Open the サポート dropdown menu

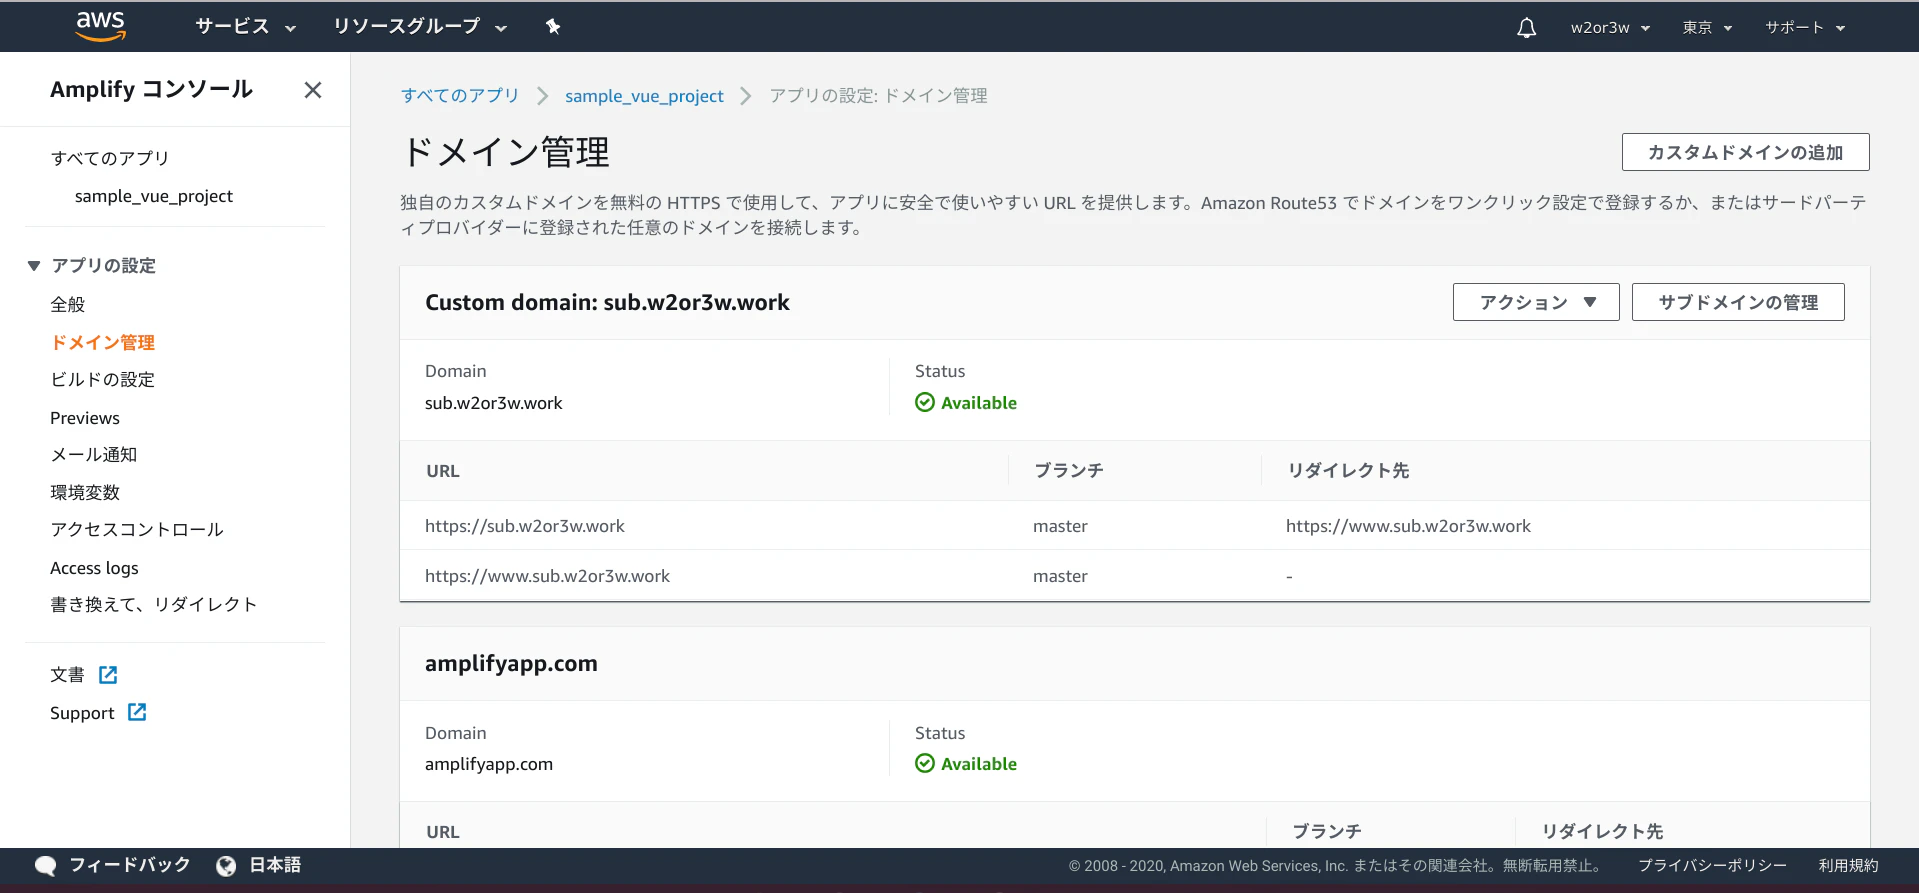tap(1805, 27)
